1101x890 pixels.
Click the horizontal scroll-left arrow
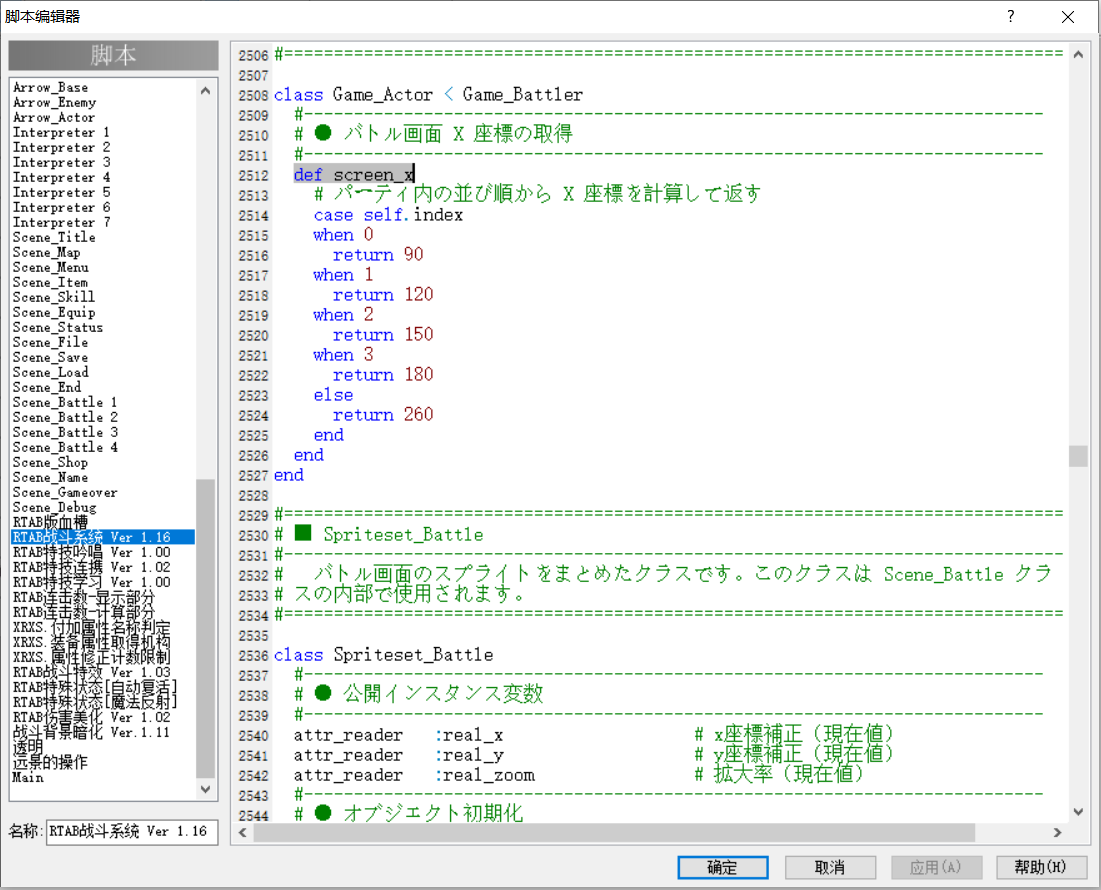pyautogui.click(x=243, y=832)
